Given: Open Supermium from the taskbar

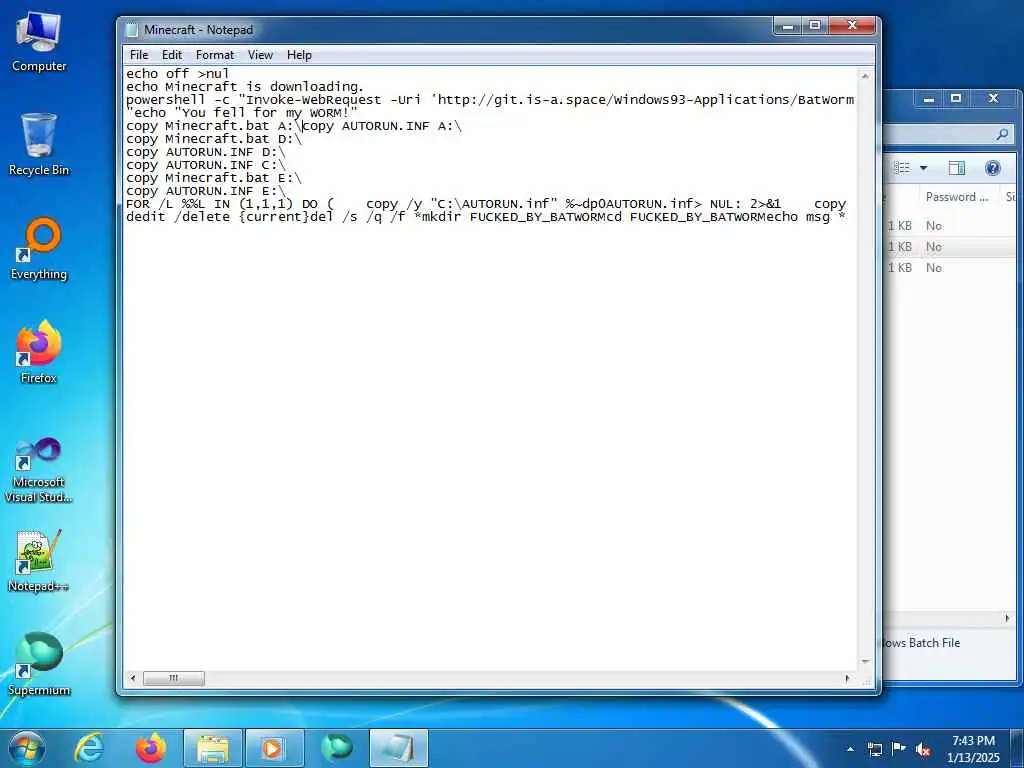Looking at the screenshot, I should (336, 748).
